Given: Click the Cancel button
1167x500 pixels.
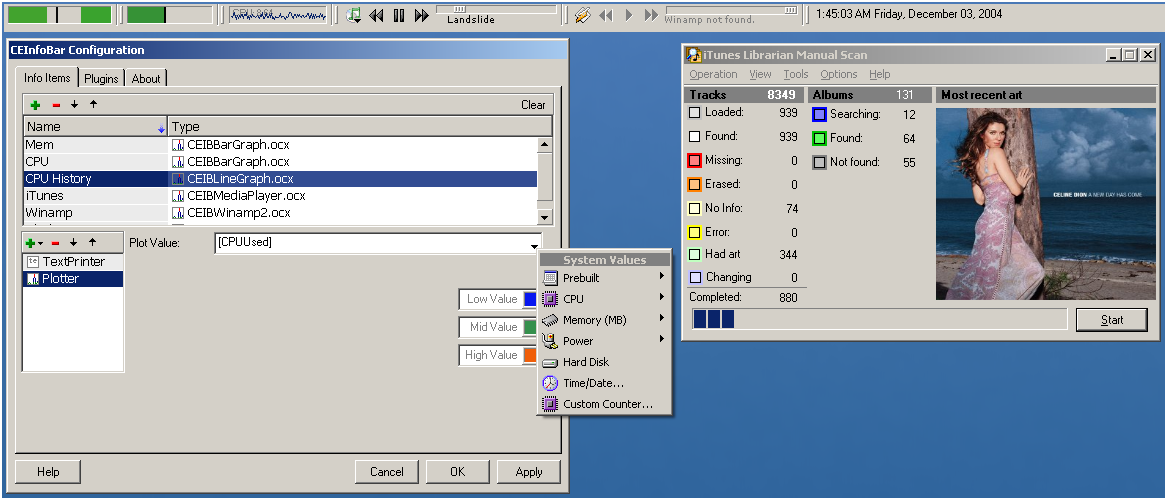Looking at the screenshot, I should pos(387,472).
